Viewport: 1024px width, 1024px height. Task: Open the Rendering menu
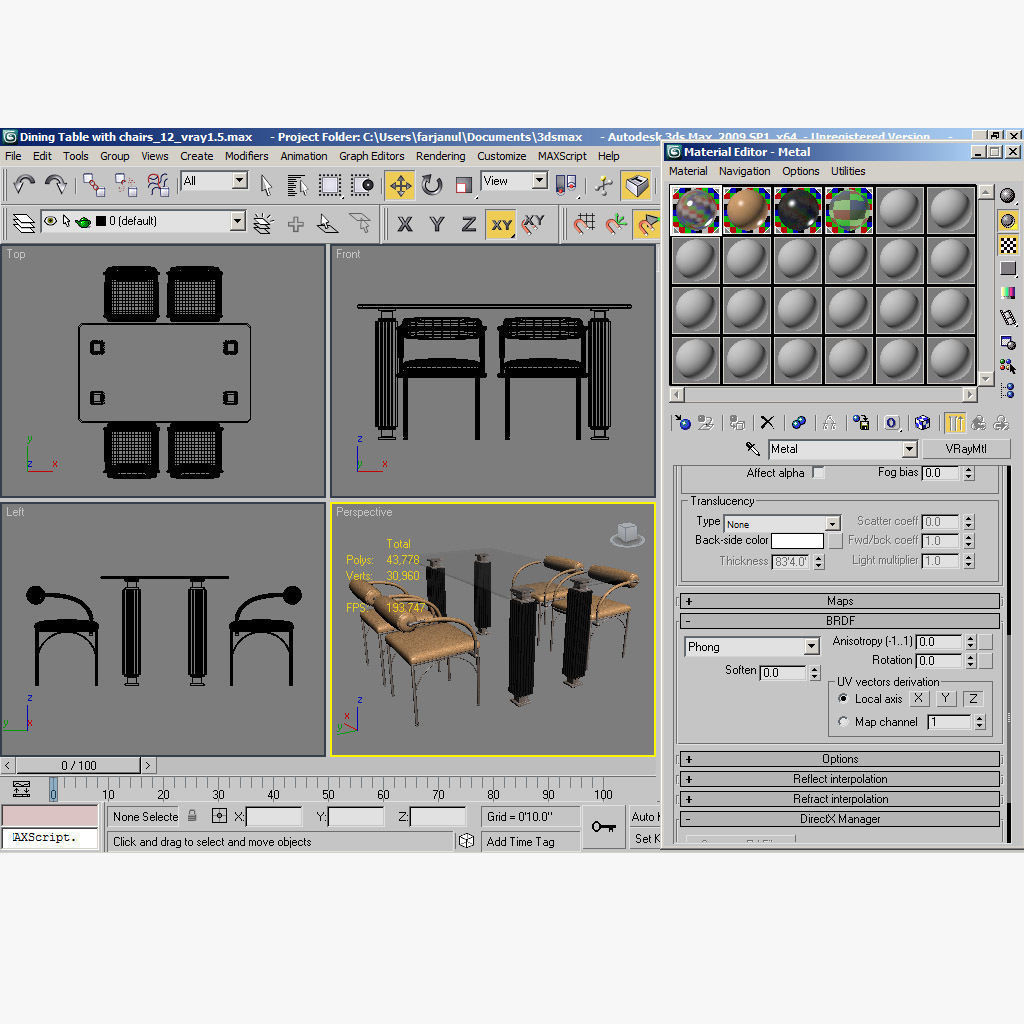(440, 156)
